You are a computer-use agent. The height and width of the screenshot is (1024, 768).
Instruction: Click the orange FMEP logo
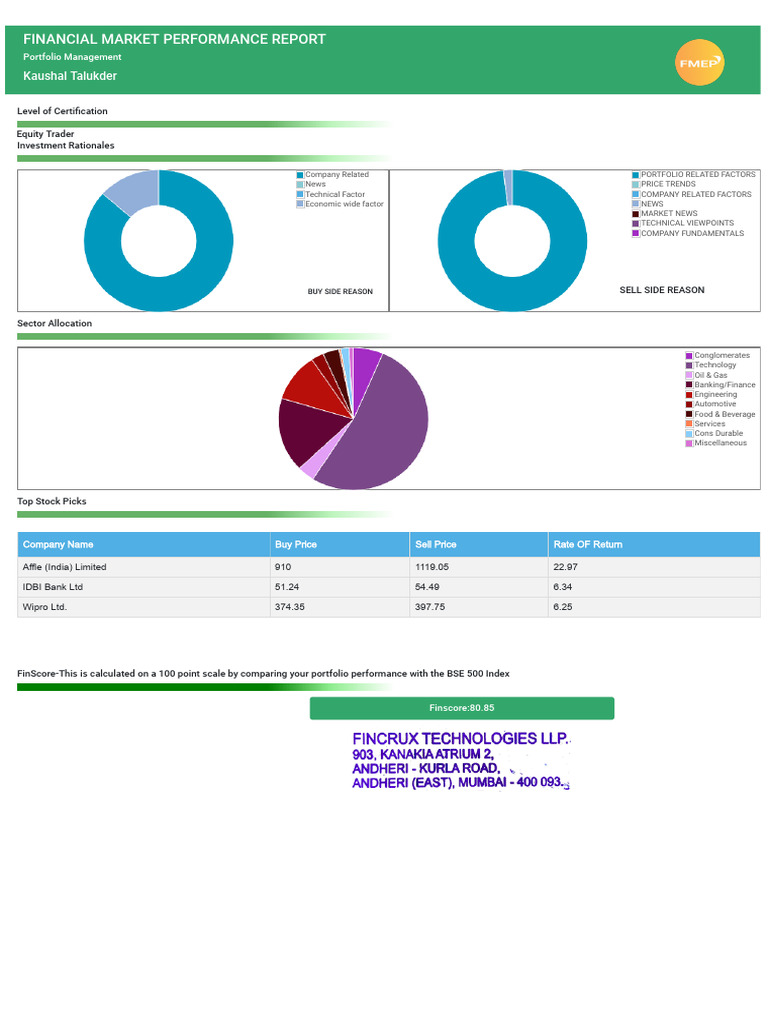pyautogui.click(x=699, y=63)
